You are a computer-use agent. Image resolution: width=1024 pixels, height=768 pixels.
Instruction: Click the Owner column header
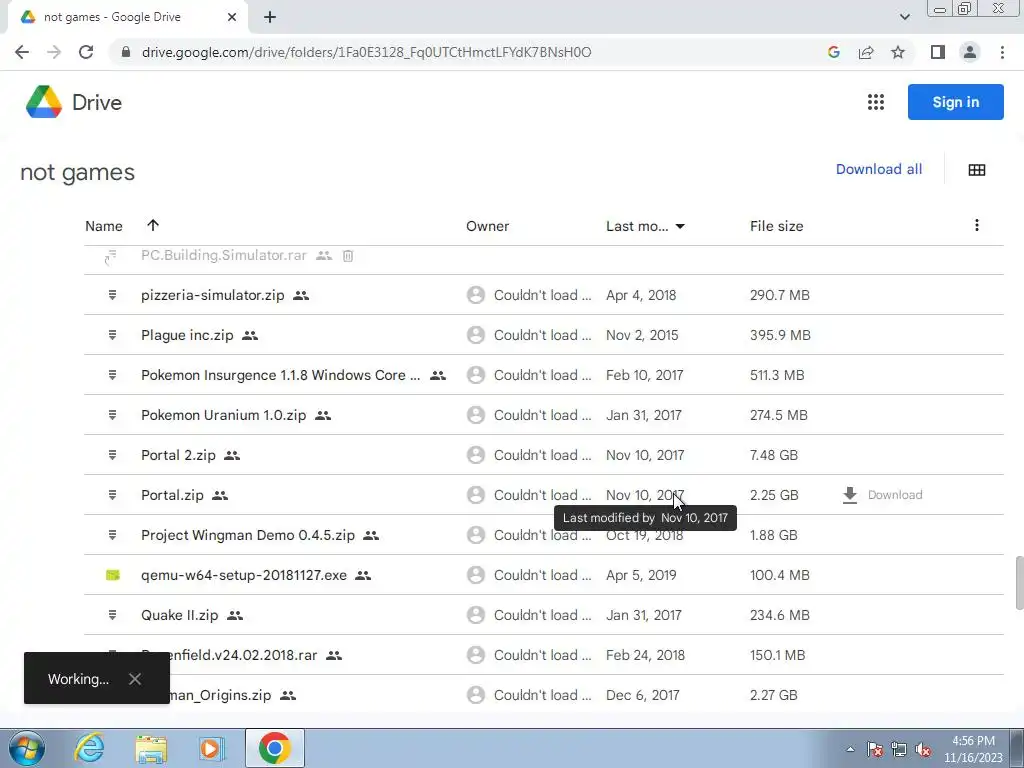click(x=487, y=226)
